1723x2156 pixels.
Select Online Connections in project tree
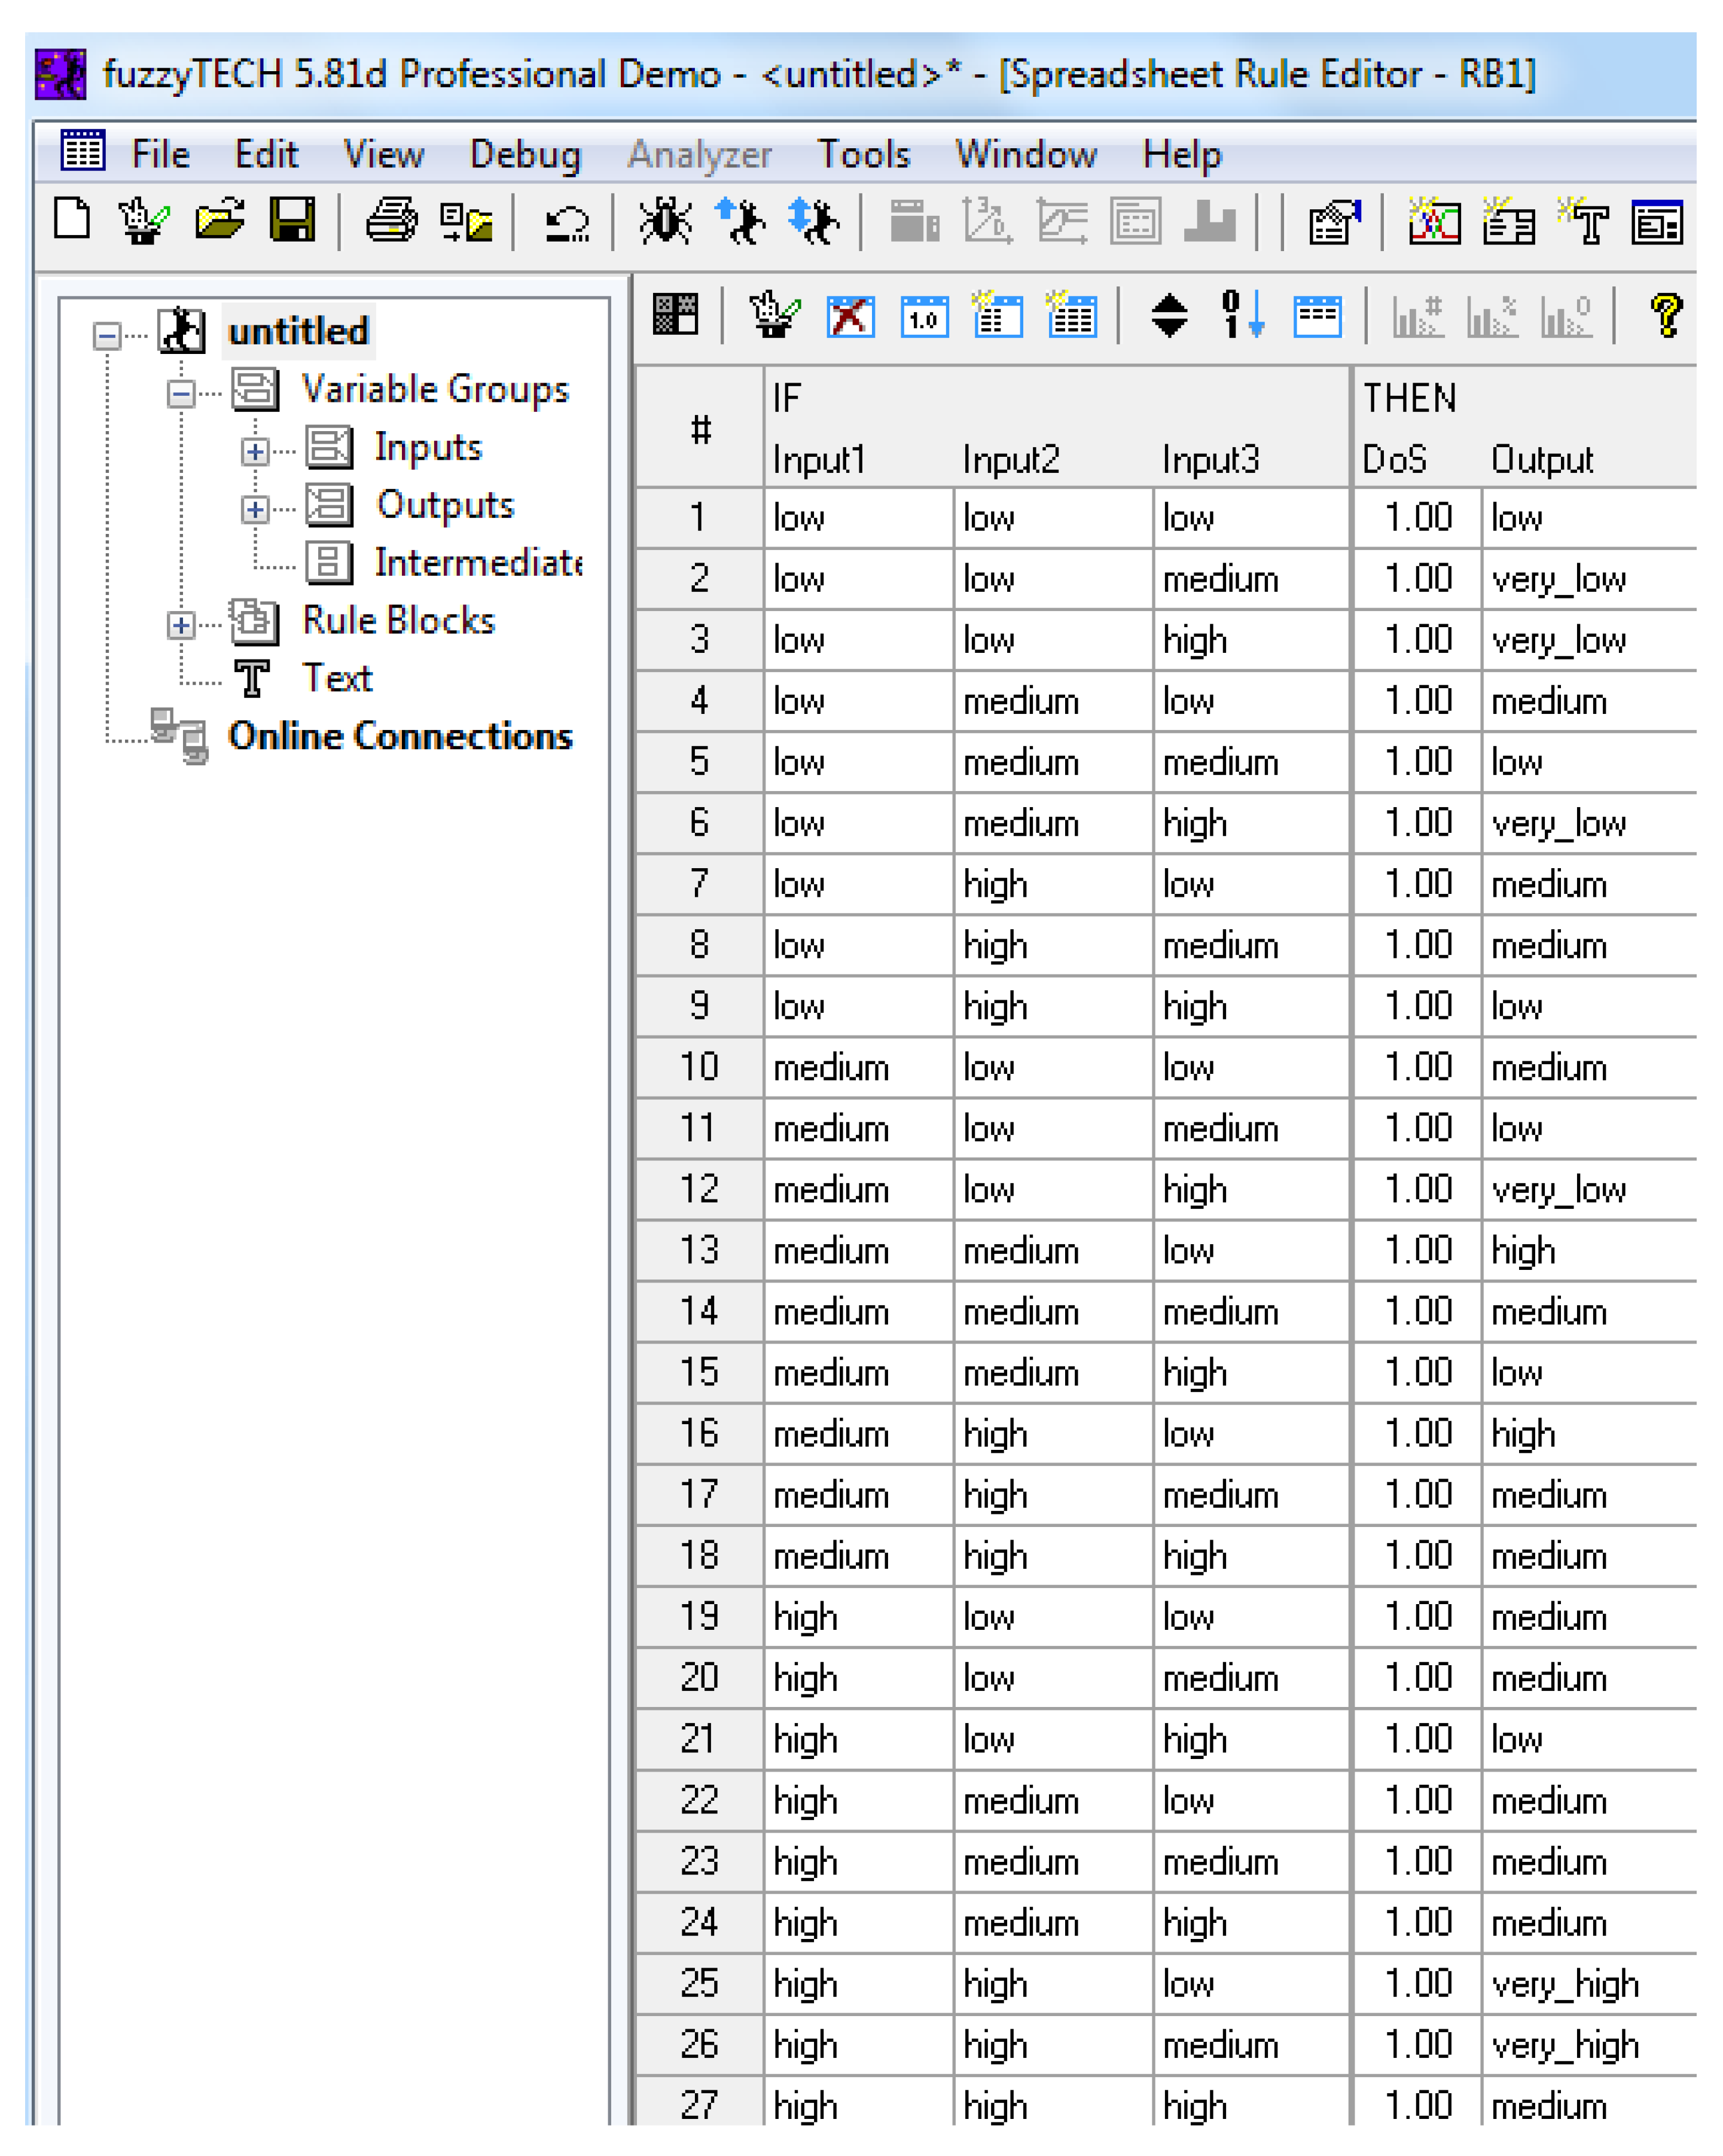click(399, 736)
